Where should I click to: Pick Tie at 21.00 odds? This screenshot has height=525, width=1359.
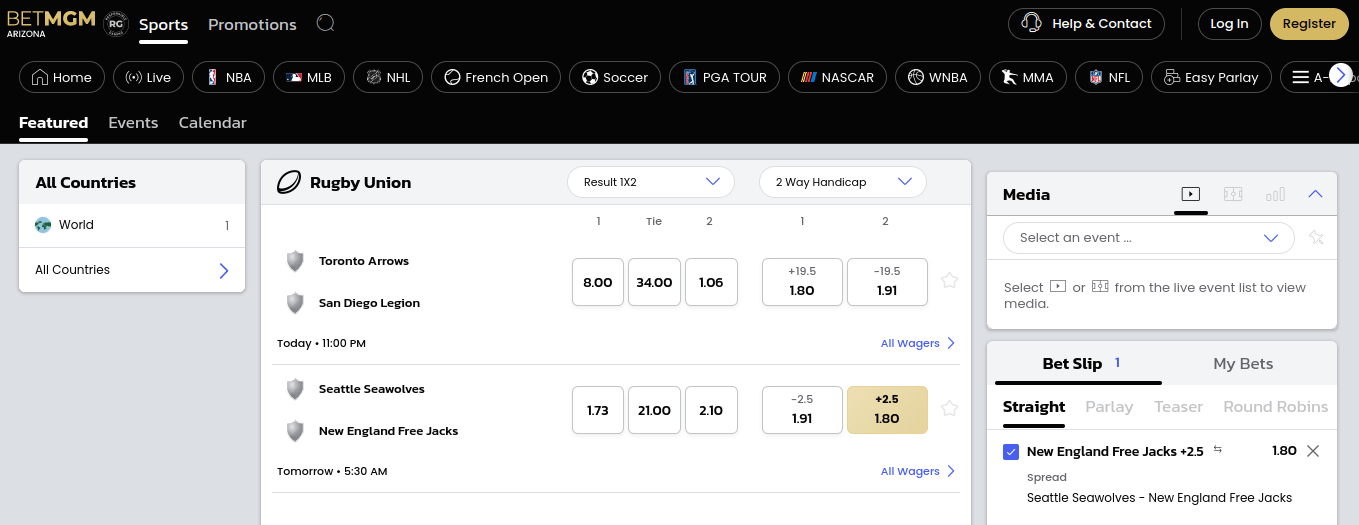pyautogui.click(x=654, y=410)
